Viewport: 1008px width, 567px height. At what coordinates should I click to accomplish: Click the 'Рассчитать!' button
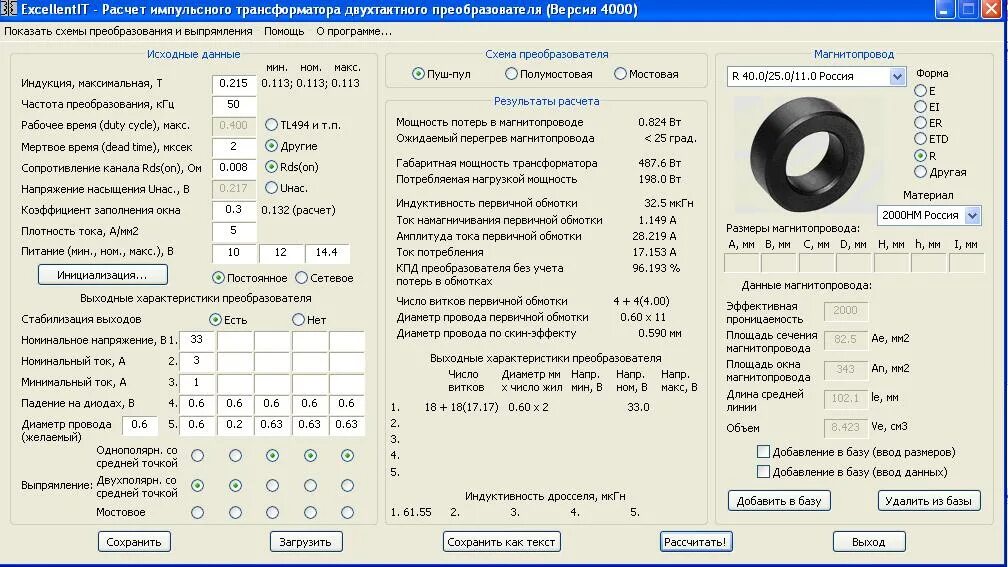[696, 542]
